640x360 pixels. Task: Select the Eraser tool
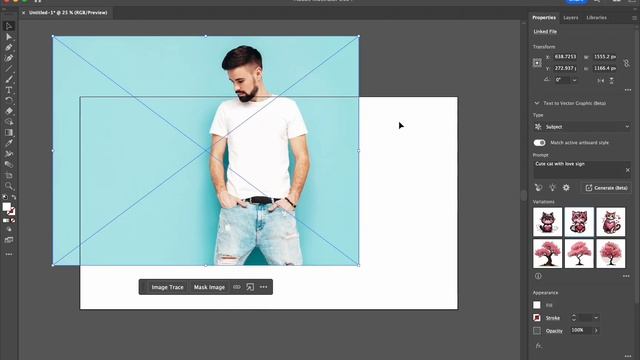point(9,111)
